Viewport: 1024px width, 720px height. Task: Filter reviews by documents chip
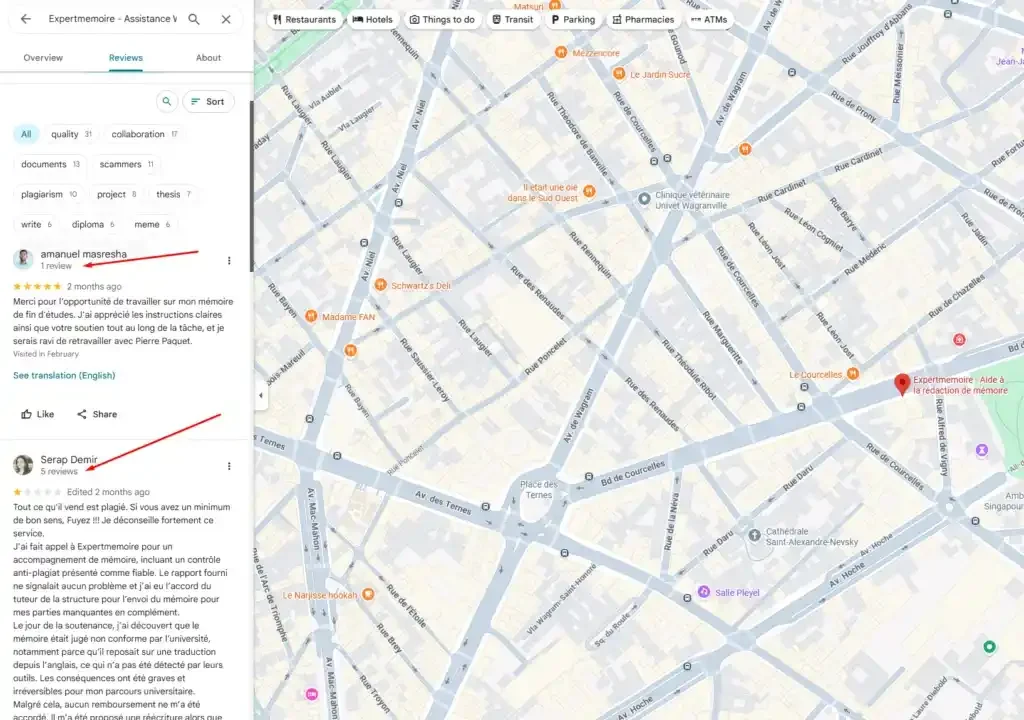pyautogui.click(x=50, y=164)
